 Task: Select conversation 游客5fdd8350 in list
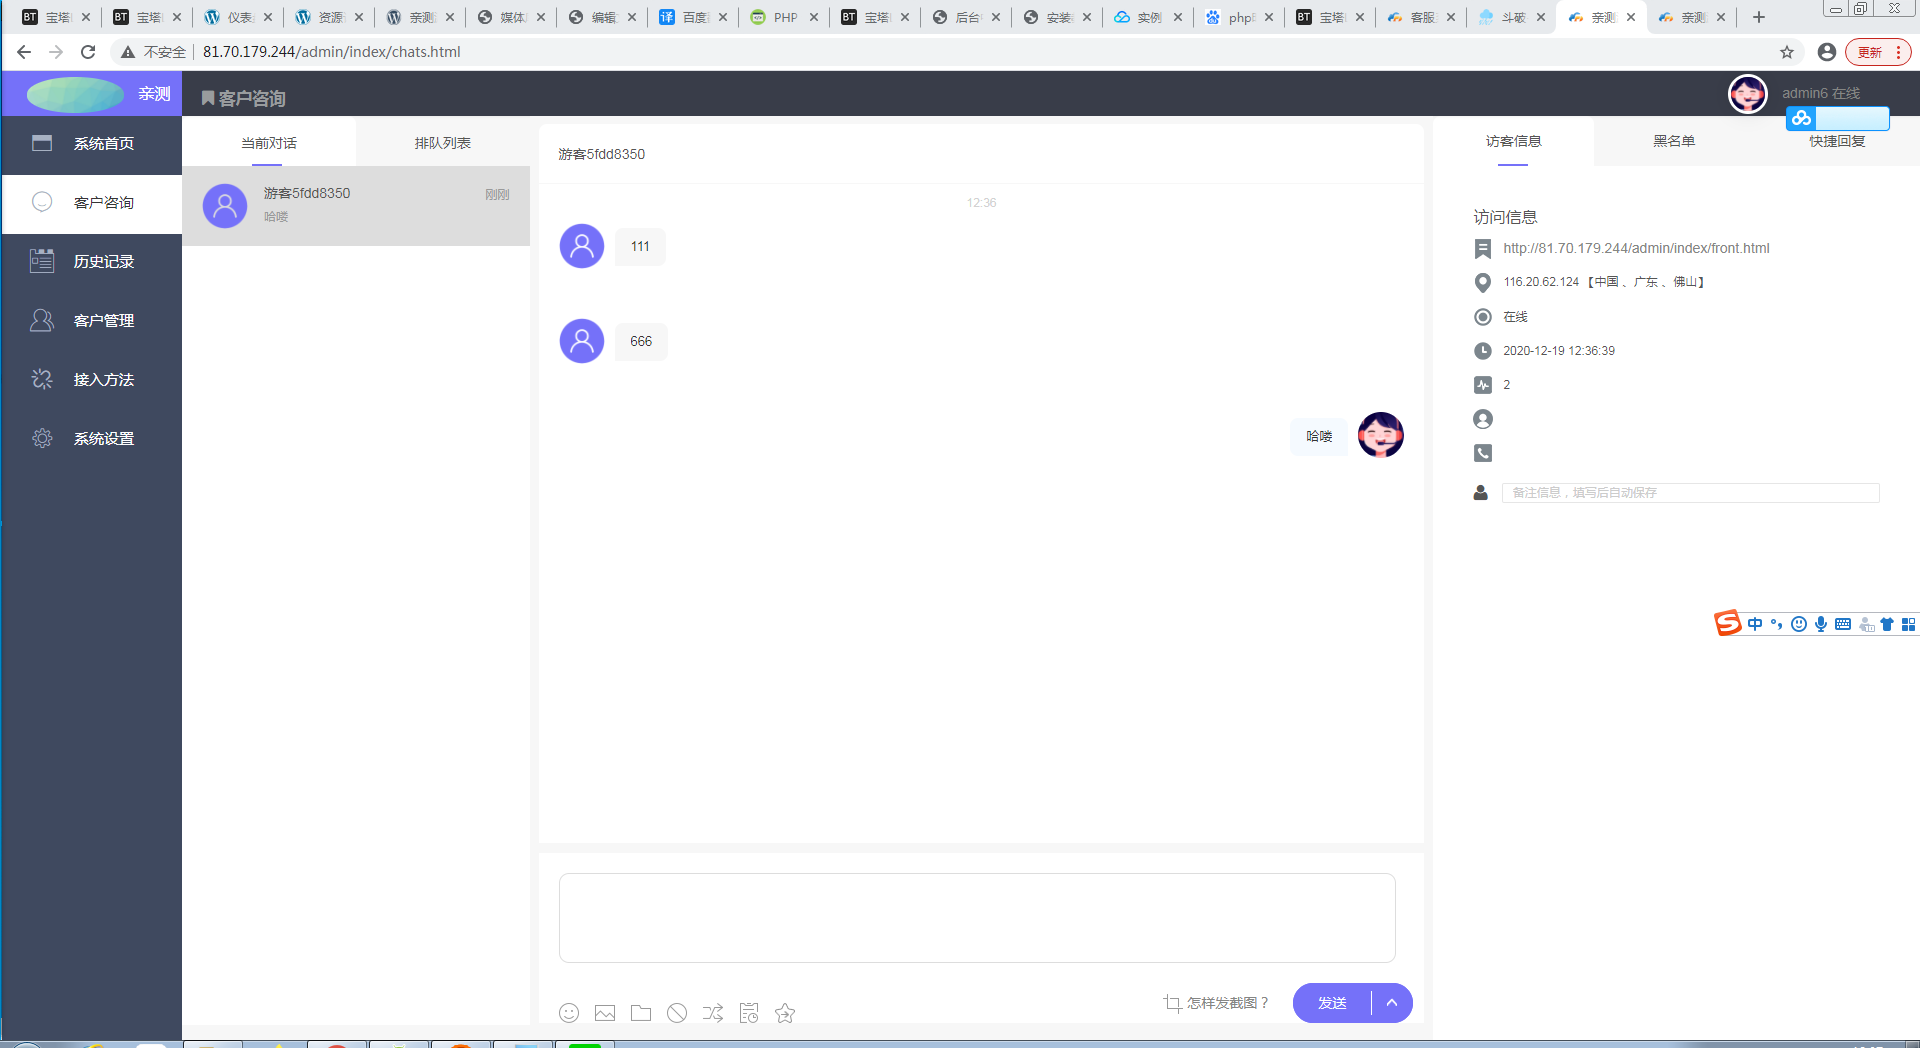pyautogui.click(x=356, y=205)
